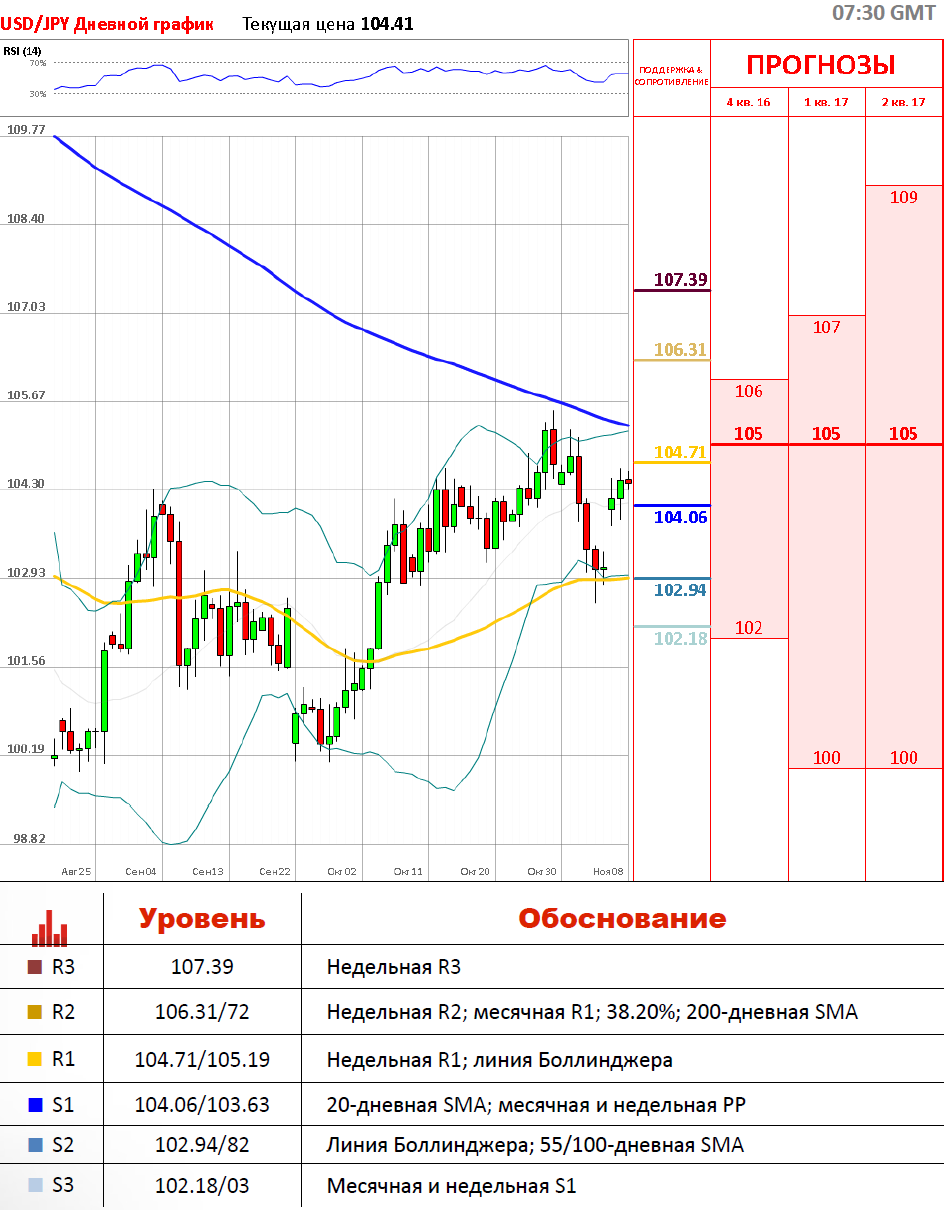Click the USD/JPY Дневной график title

pos(107,24)
